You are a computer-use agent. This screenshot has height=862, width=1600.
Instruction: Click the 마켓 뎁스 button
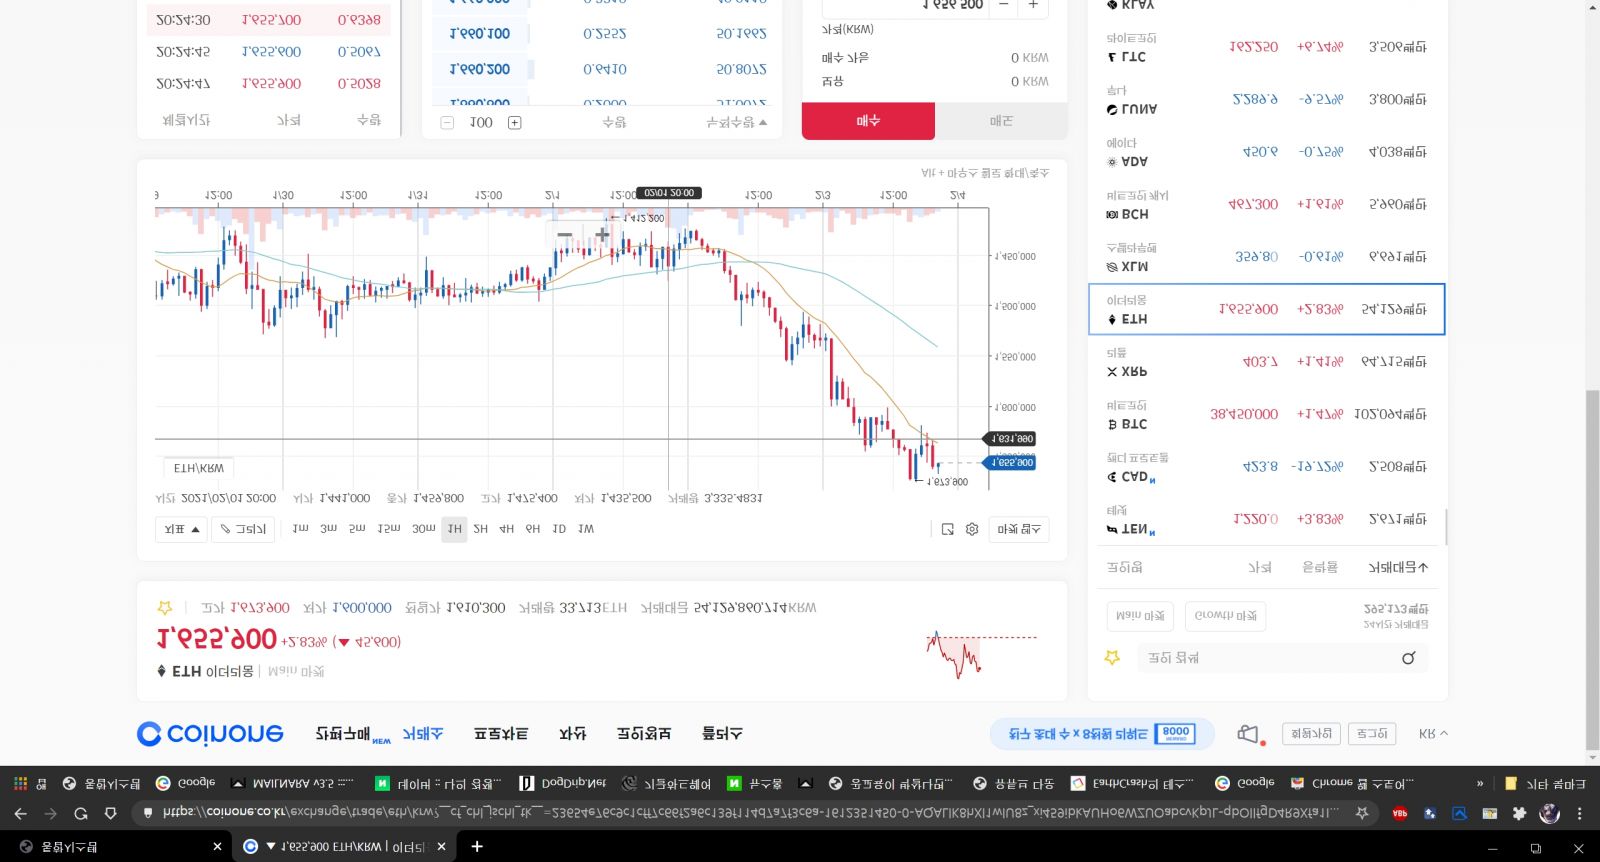(x=1018, y=529)
